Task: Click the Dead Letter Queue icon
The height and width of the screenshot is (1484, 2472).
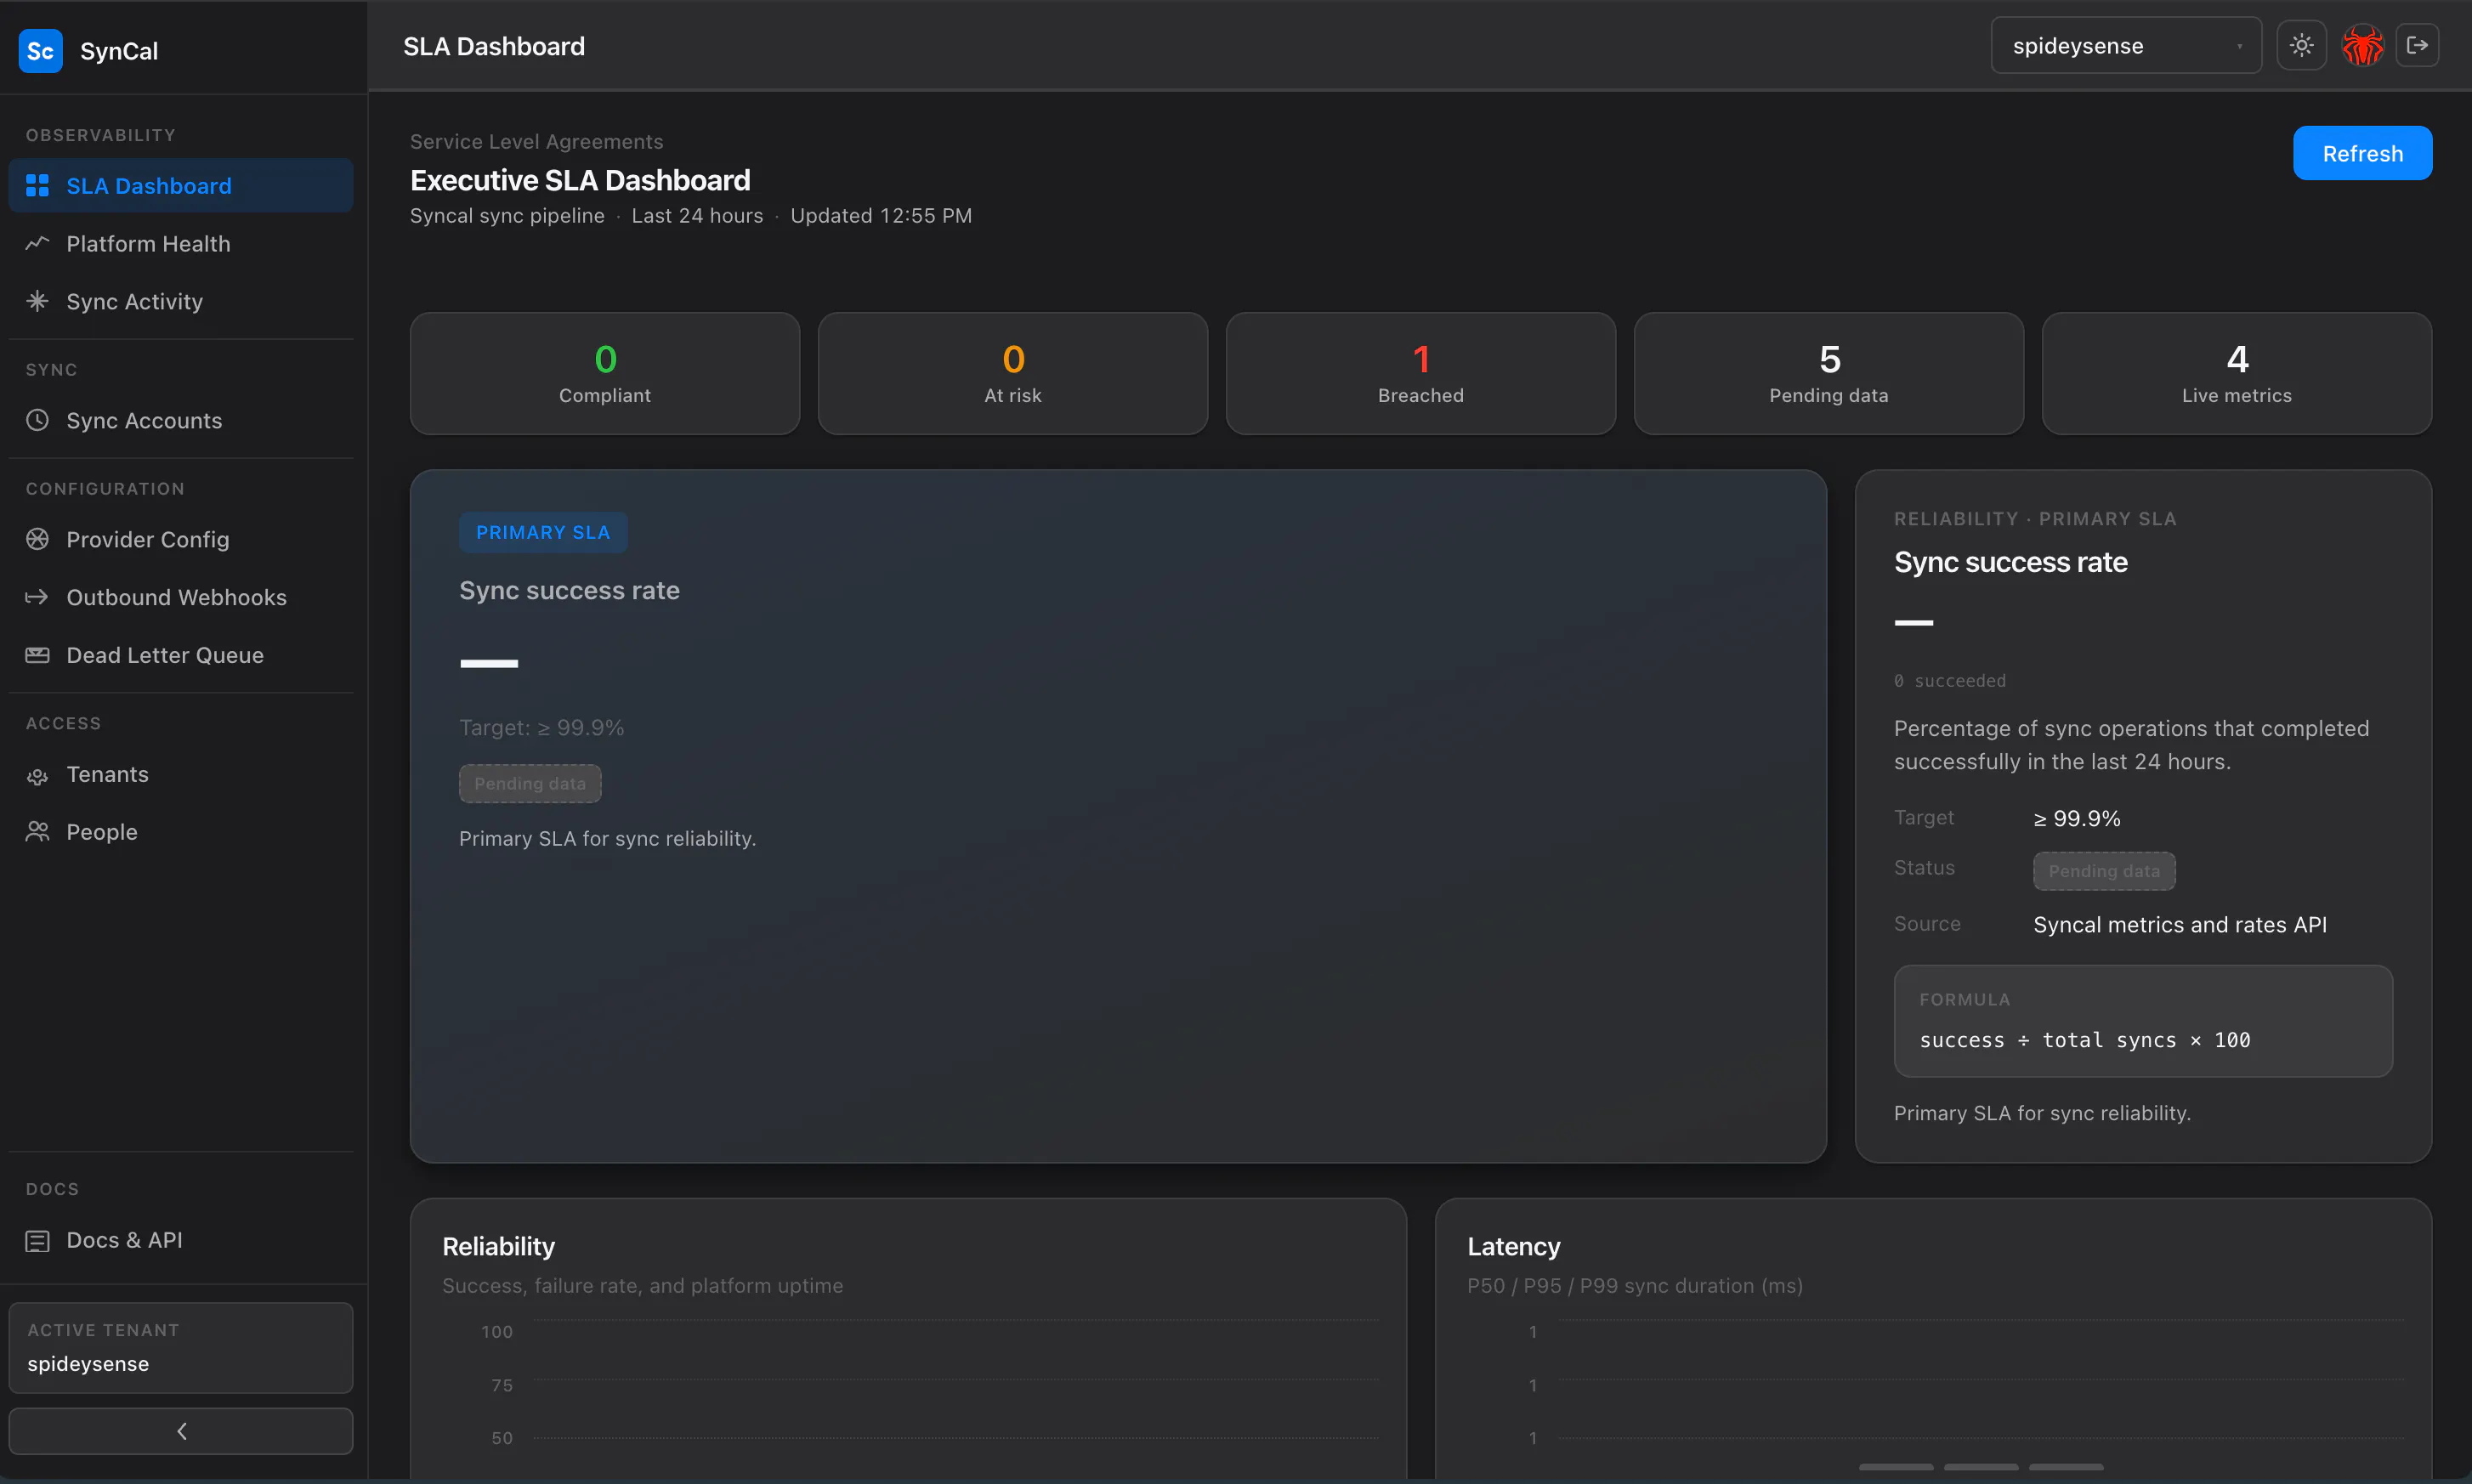Action: coord(37,655)
